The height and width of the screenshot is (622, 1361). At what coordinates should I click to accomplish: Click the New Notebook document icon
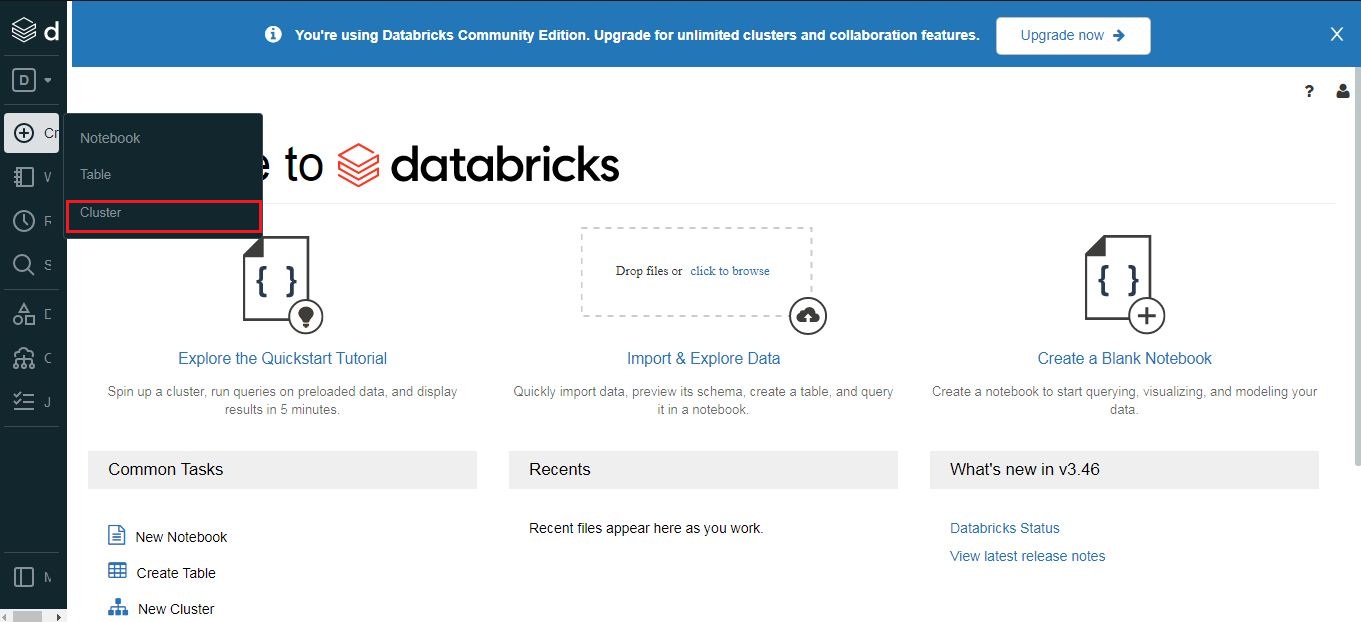pos(117,535)
